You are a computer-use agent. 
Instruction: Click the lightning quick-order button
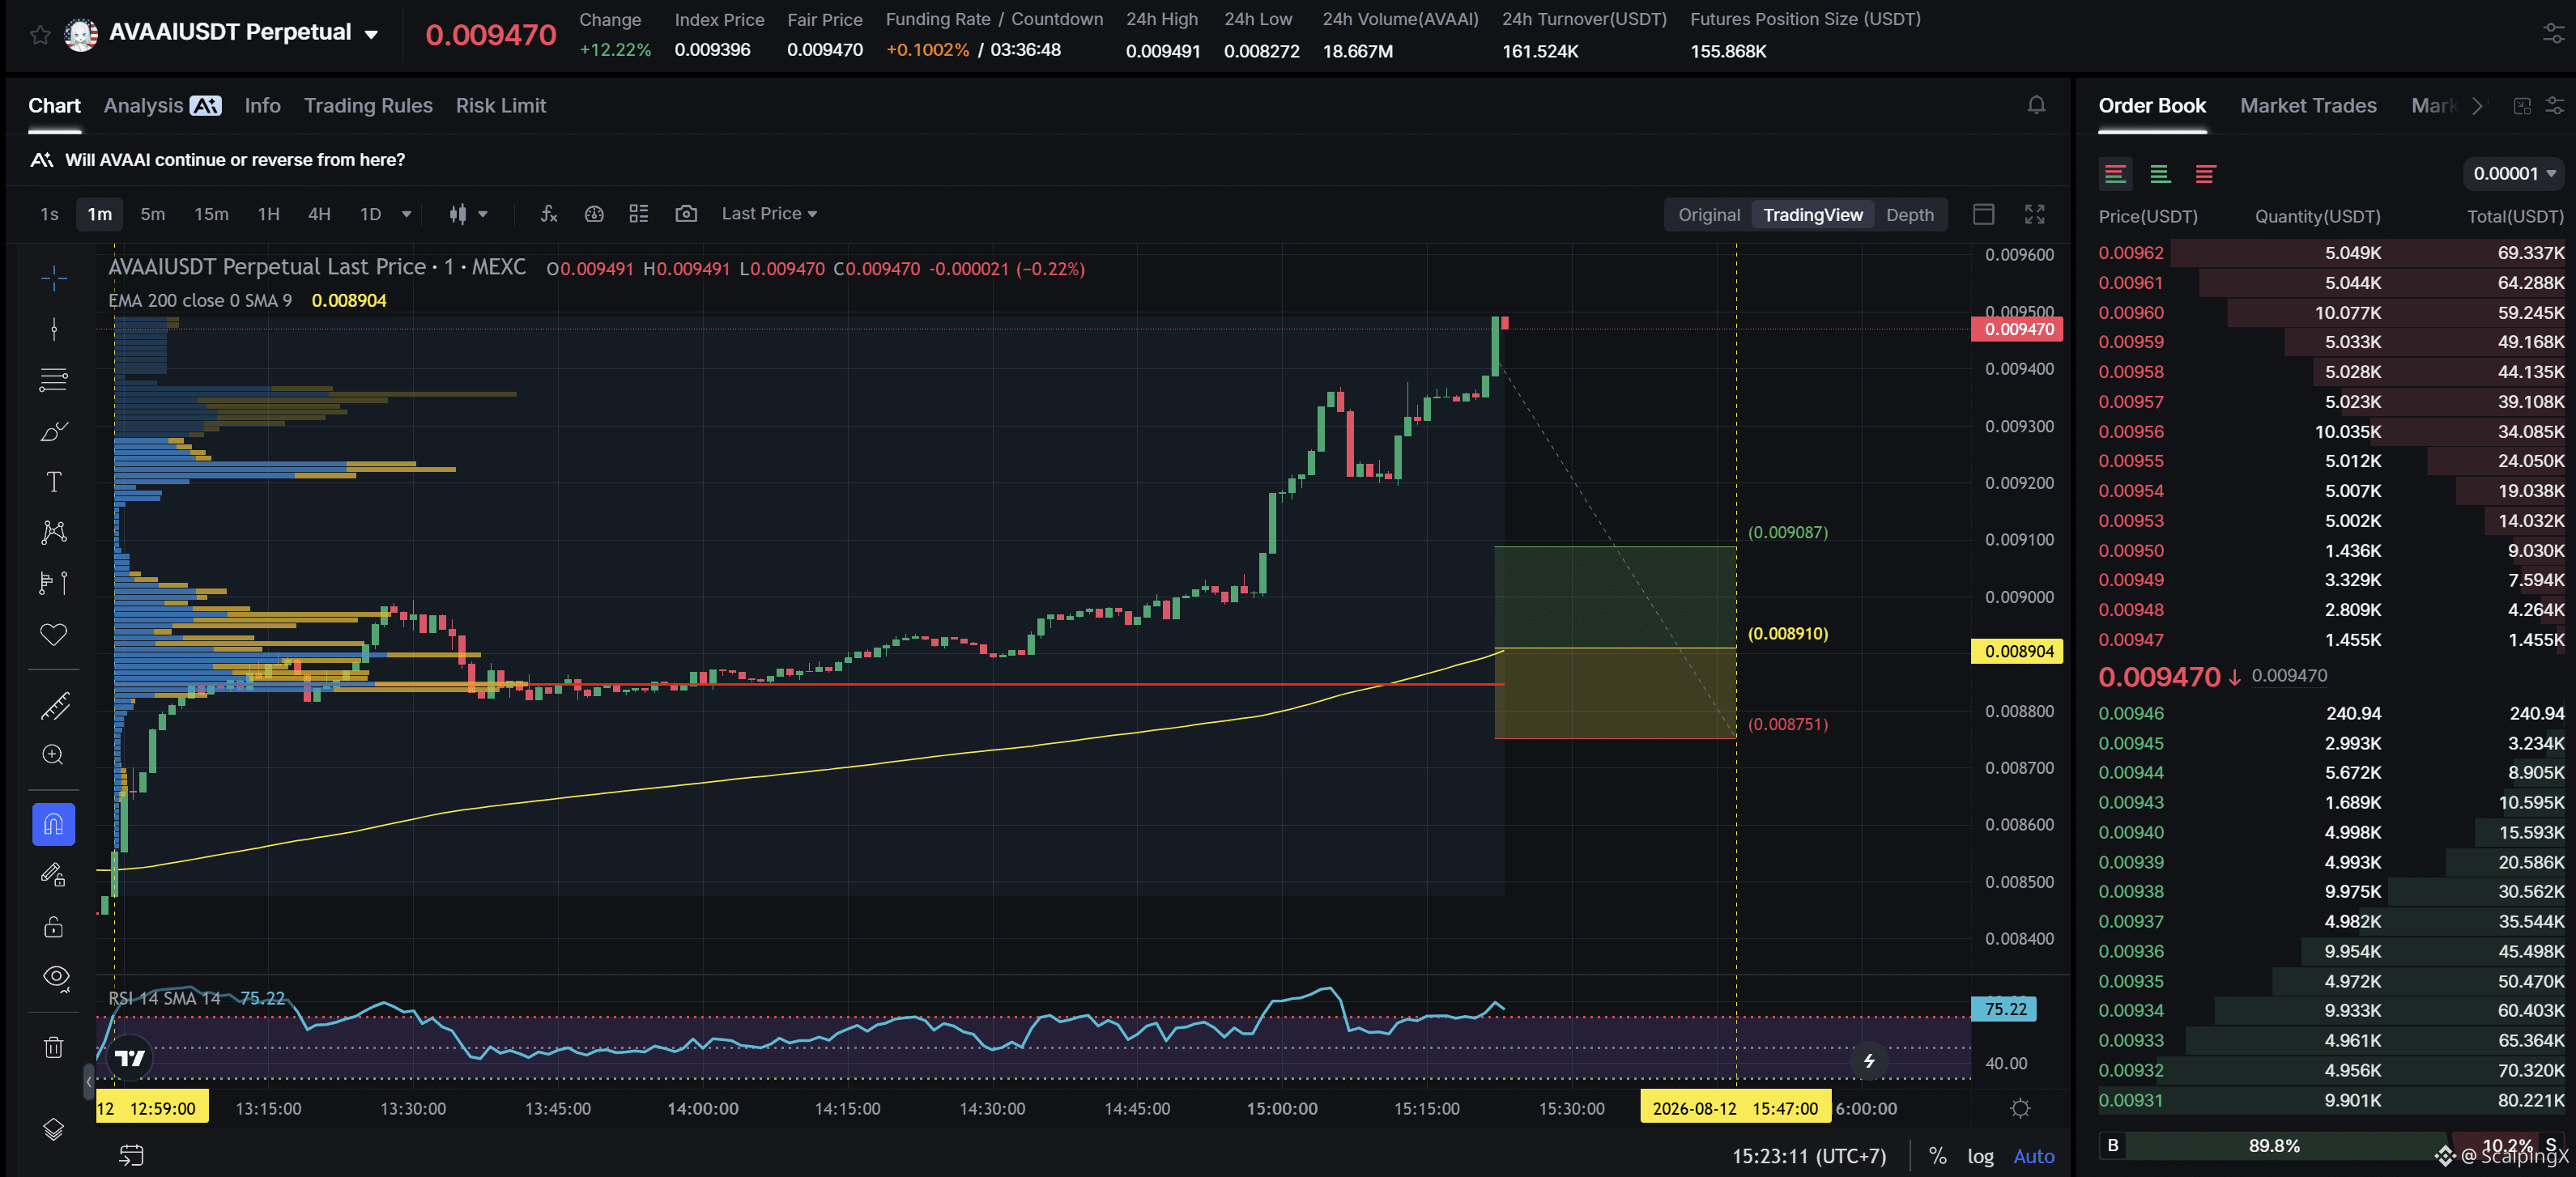click(1869, 1061)
